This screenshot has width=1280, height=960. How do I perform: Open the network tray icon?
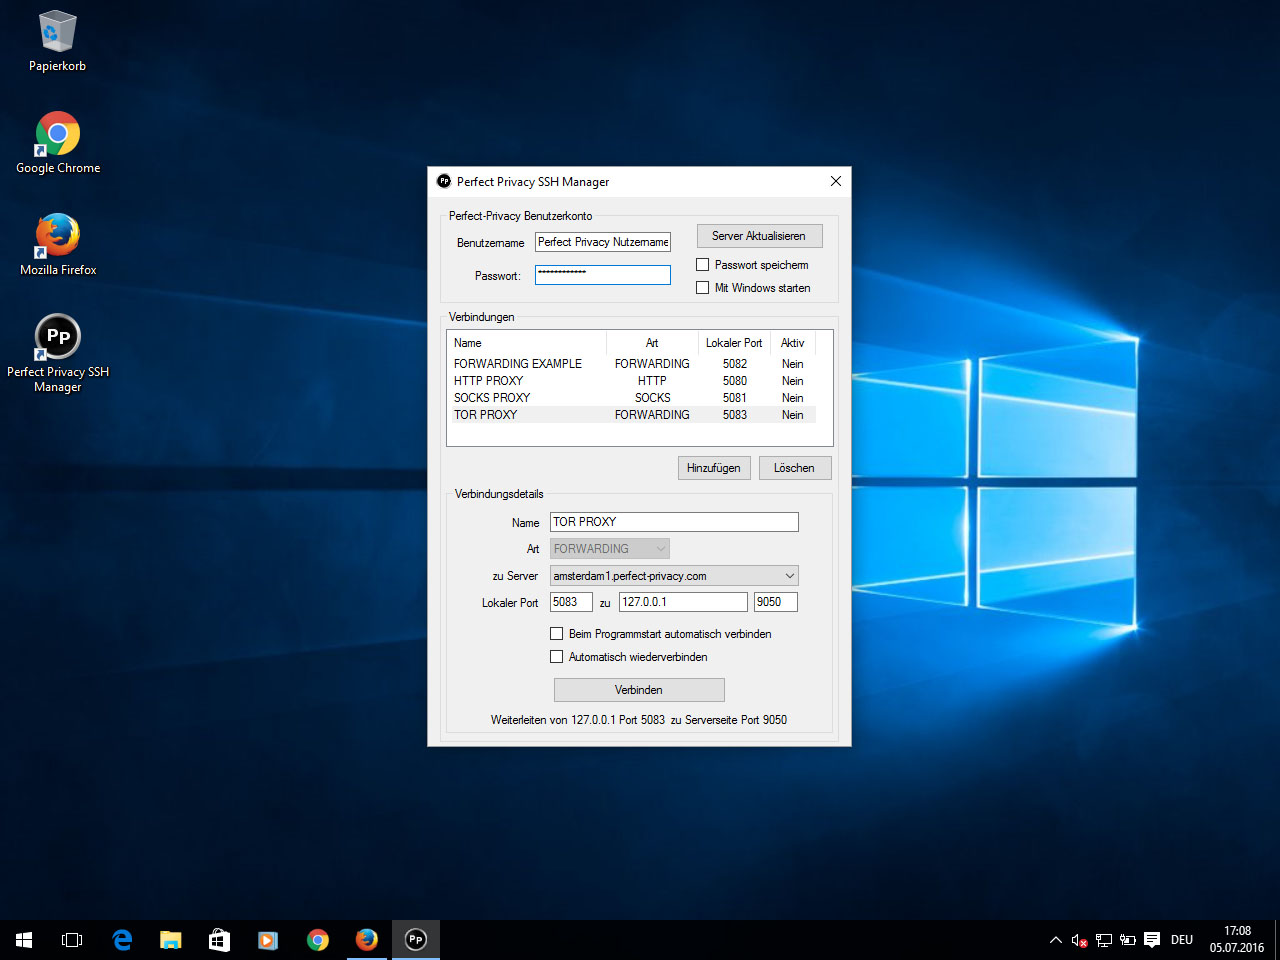tap(1103, 940)
